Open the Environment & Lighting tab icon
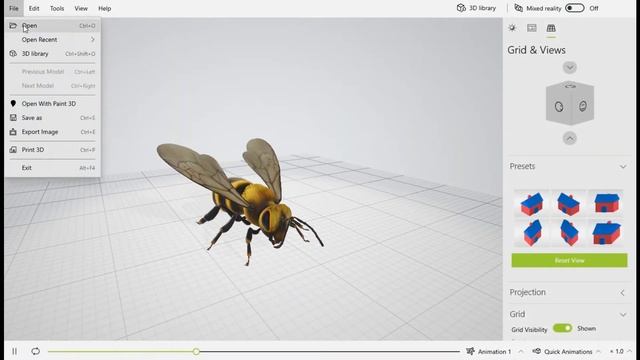 (x=512, y=28)
